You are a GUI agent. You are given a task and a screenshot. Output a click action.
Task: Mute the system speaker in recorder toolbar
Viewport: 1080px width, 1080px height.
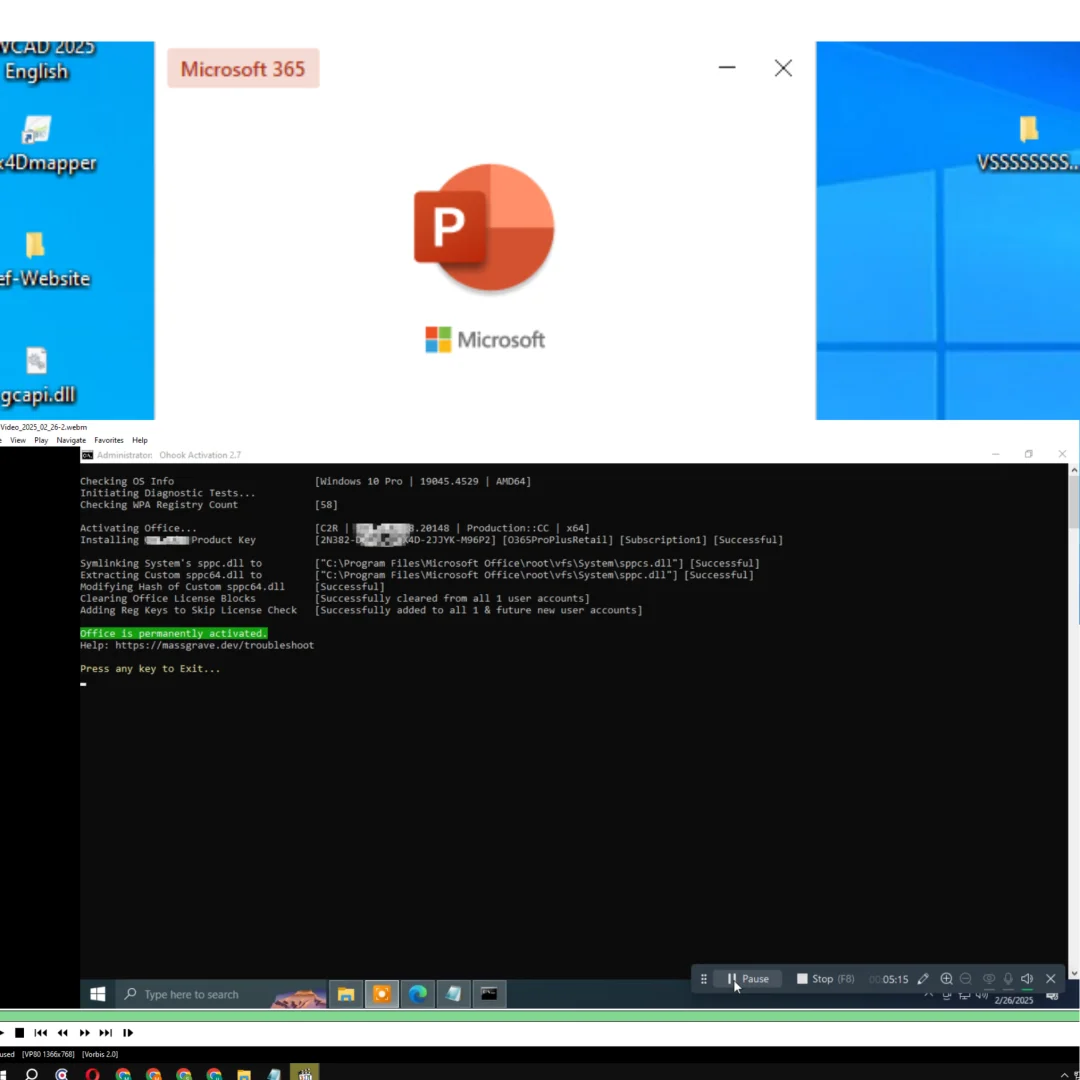[1027, 979]
